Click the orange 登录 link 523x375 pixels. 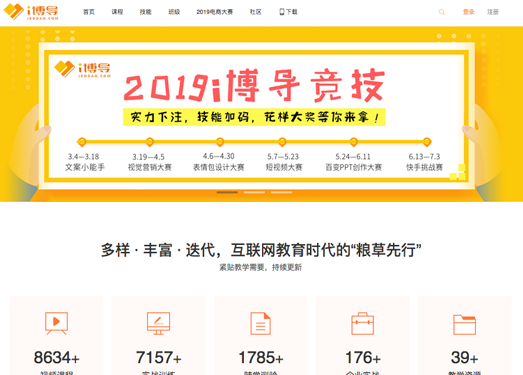click(469, 12)
